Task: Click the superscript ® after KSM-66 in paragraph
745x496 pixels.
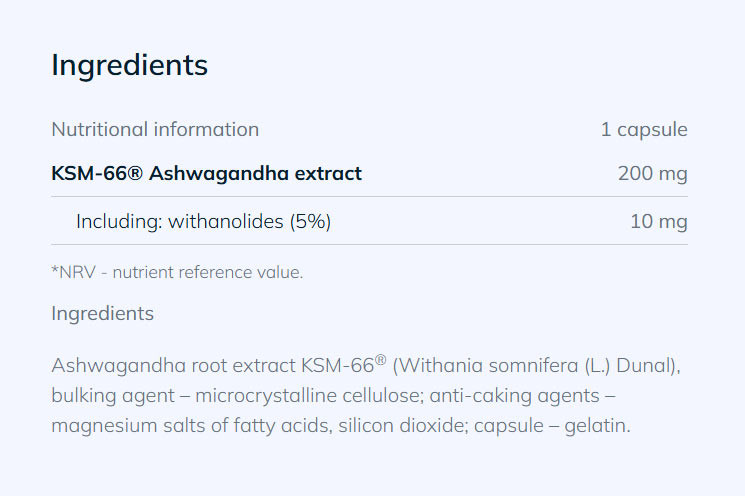Action: (381, 358)
